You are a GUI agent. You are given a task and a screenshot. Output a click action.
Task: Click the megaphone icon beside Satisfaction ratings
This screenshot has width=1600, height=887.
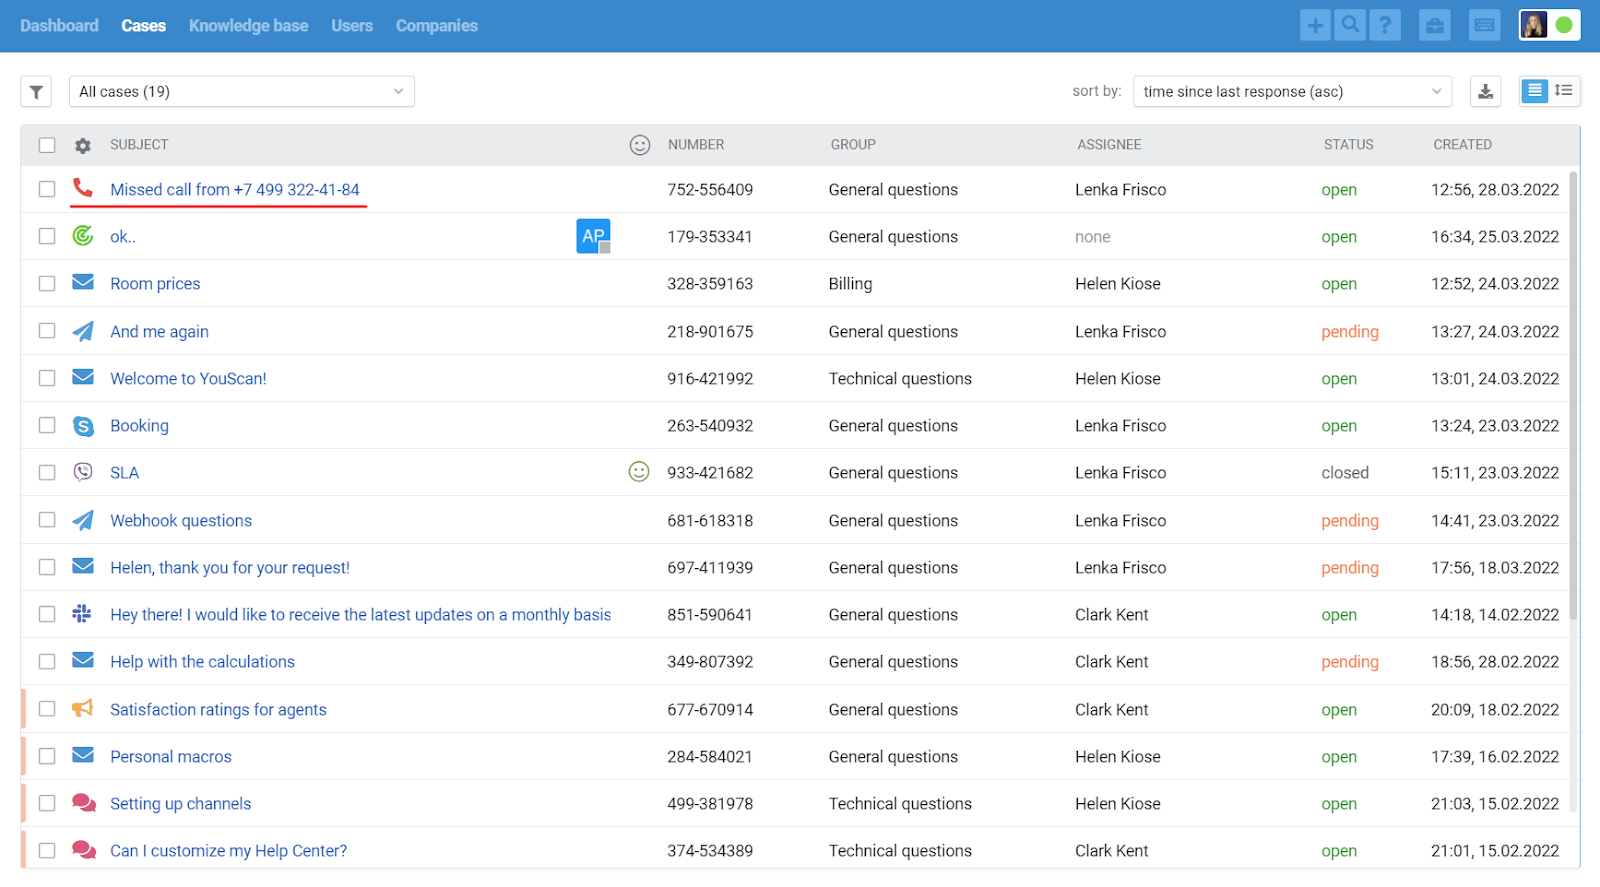pyautogui.click(x=83, y=708)
